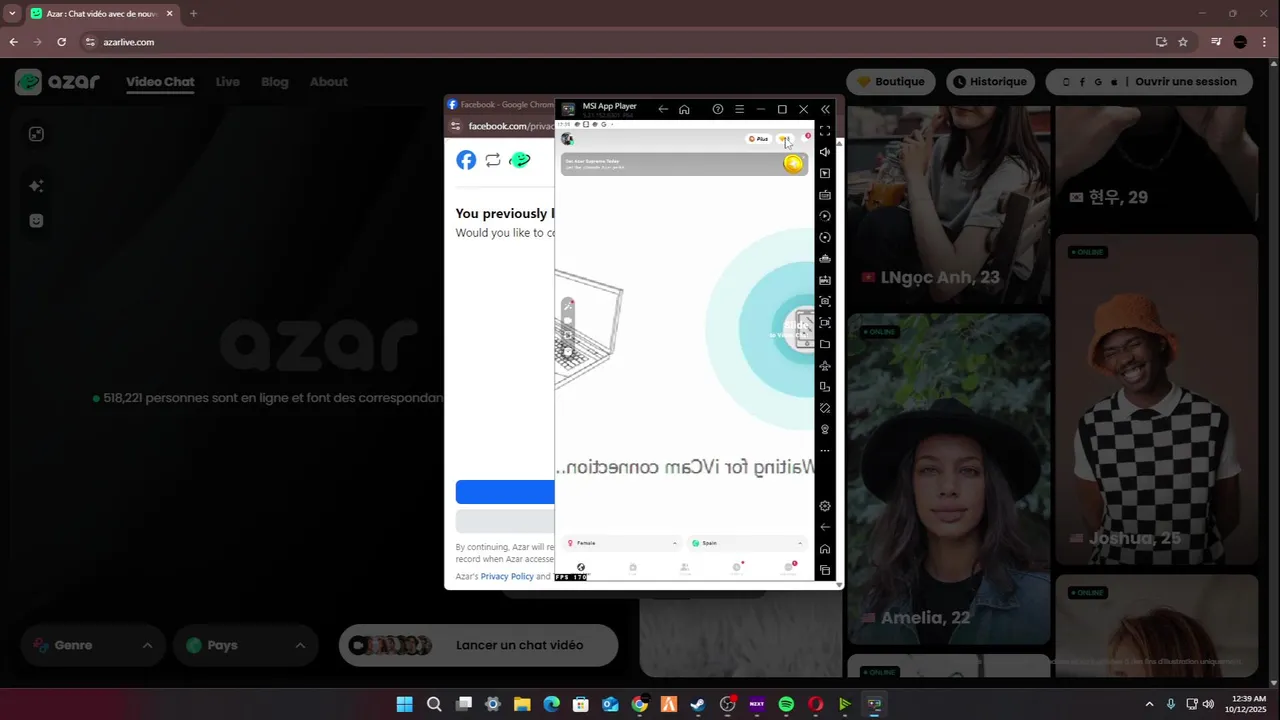Open File Explorer from the taskbar
The width and height of the screenshot is (1280, 720).
pyautogui.click(x=522, y=704)
